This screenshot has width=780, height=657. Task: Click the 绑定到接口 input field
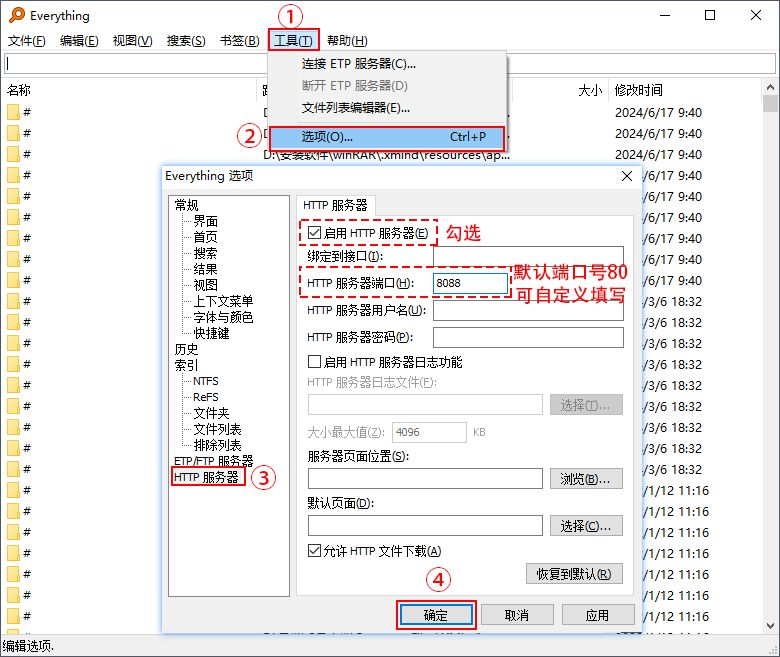click(x=528, y=256)
